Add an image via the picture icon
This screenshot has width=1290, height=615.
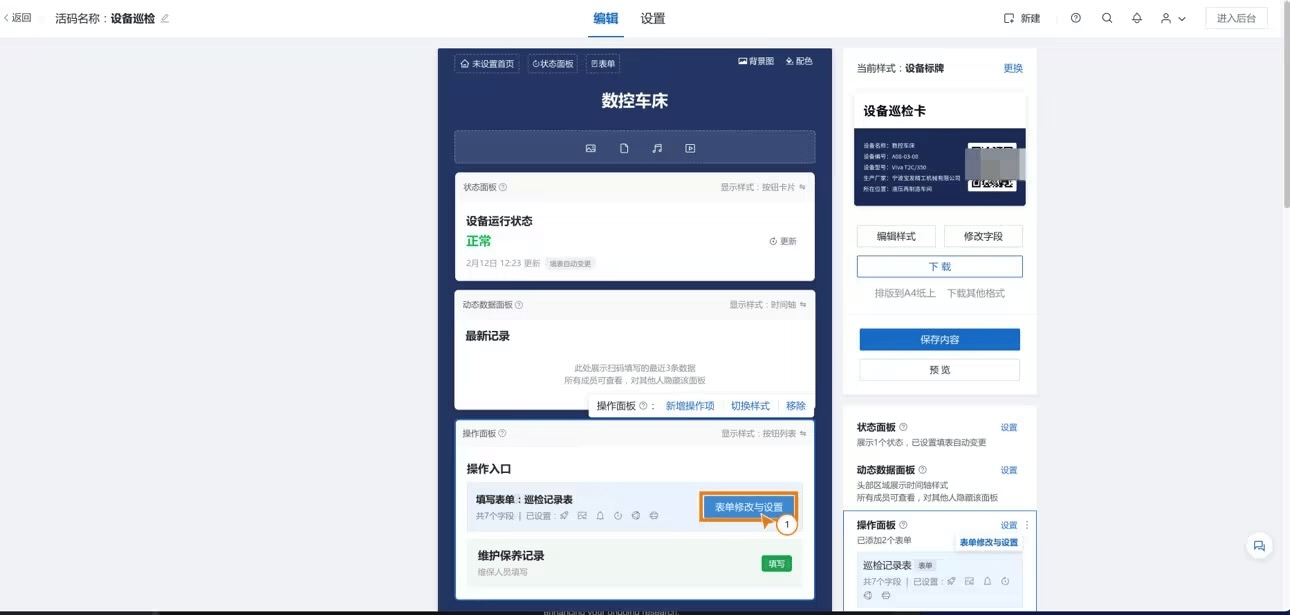point(591,148)
